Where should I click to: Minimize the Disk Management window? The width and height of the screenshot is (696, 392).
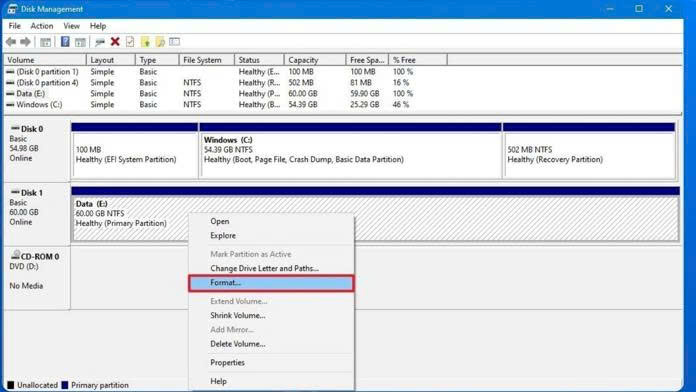coord(610,8)
